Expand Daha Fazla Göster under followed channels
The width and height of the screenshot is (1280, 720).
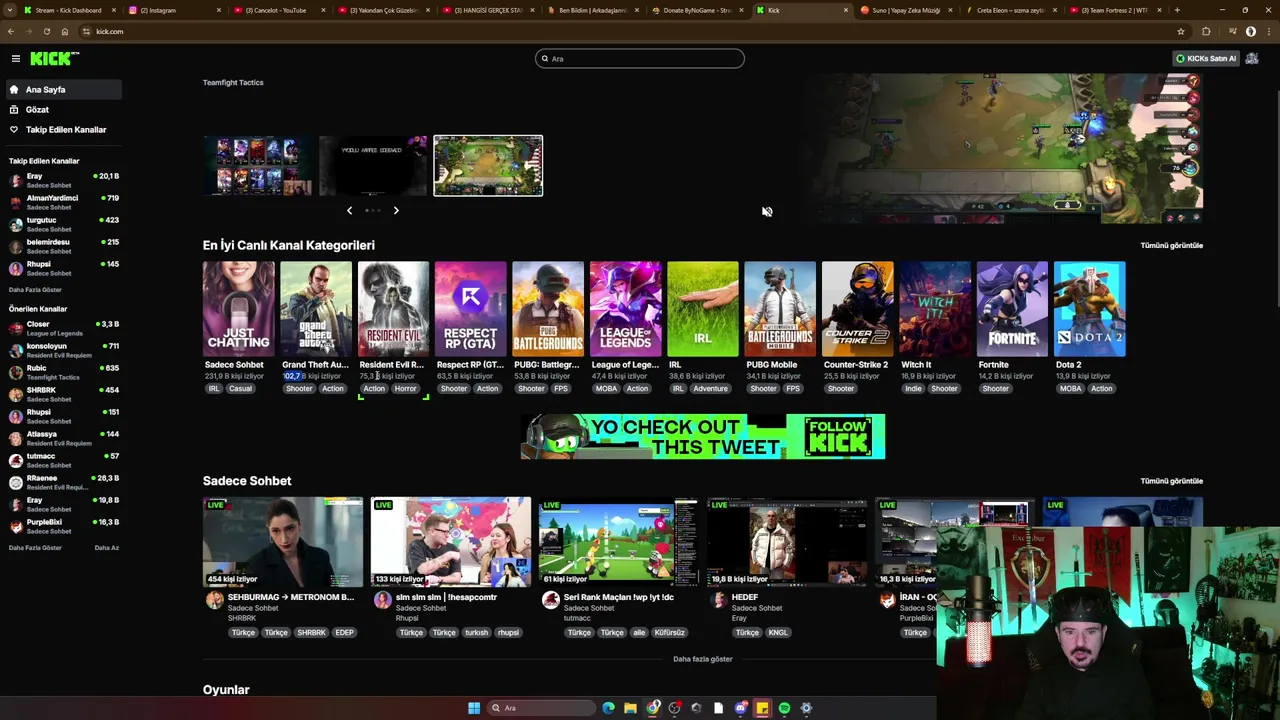tap(35, 290)
